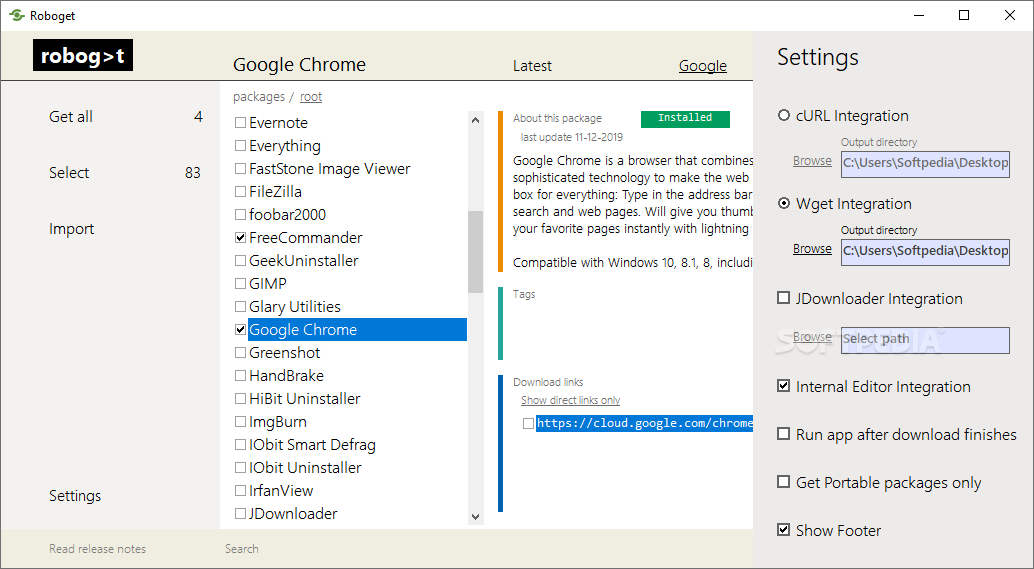This screenshot has height=569, width=1034.
Task: Check the cloud.google.com download link checkbox
Action: point(528,423)
